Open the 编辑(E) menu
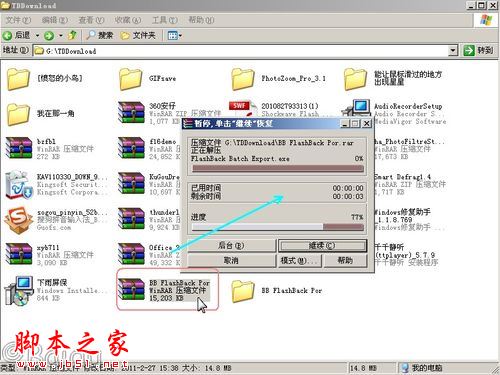 point(55,20)
